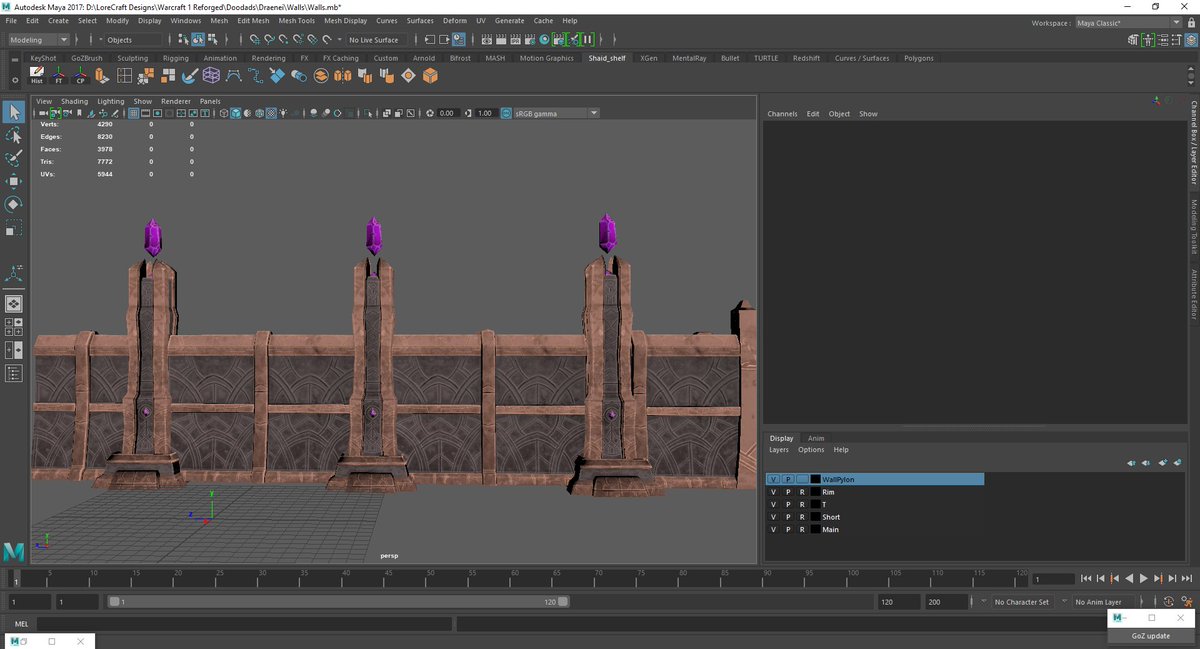The width and height of the screenshot is (1200, 649).
Task: Activate the Paint Effects brush shelf icon
Action: (188, 73)
